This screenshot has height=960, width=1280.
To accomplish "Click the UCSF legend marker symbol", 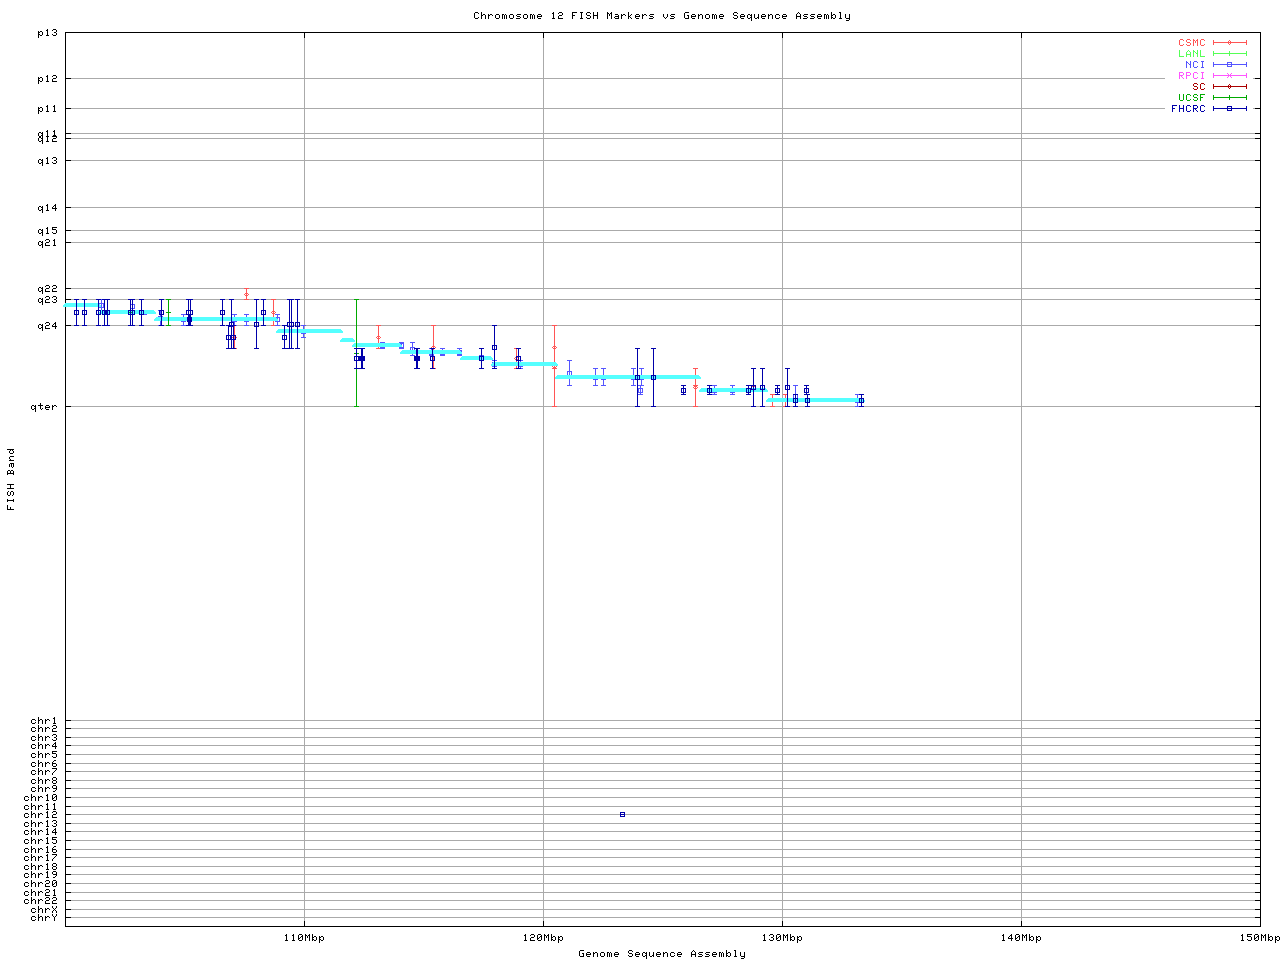I will click(x=1229, y=98).
